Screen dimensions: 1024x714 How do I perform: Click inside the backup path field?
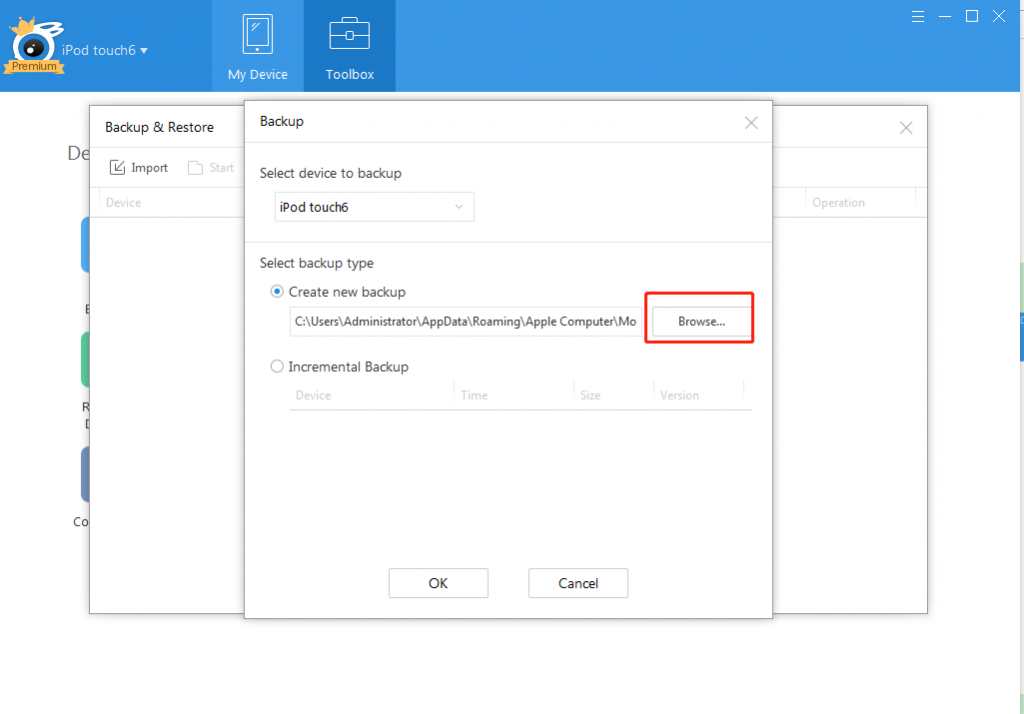tap(465, 322)
